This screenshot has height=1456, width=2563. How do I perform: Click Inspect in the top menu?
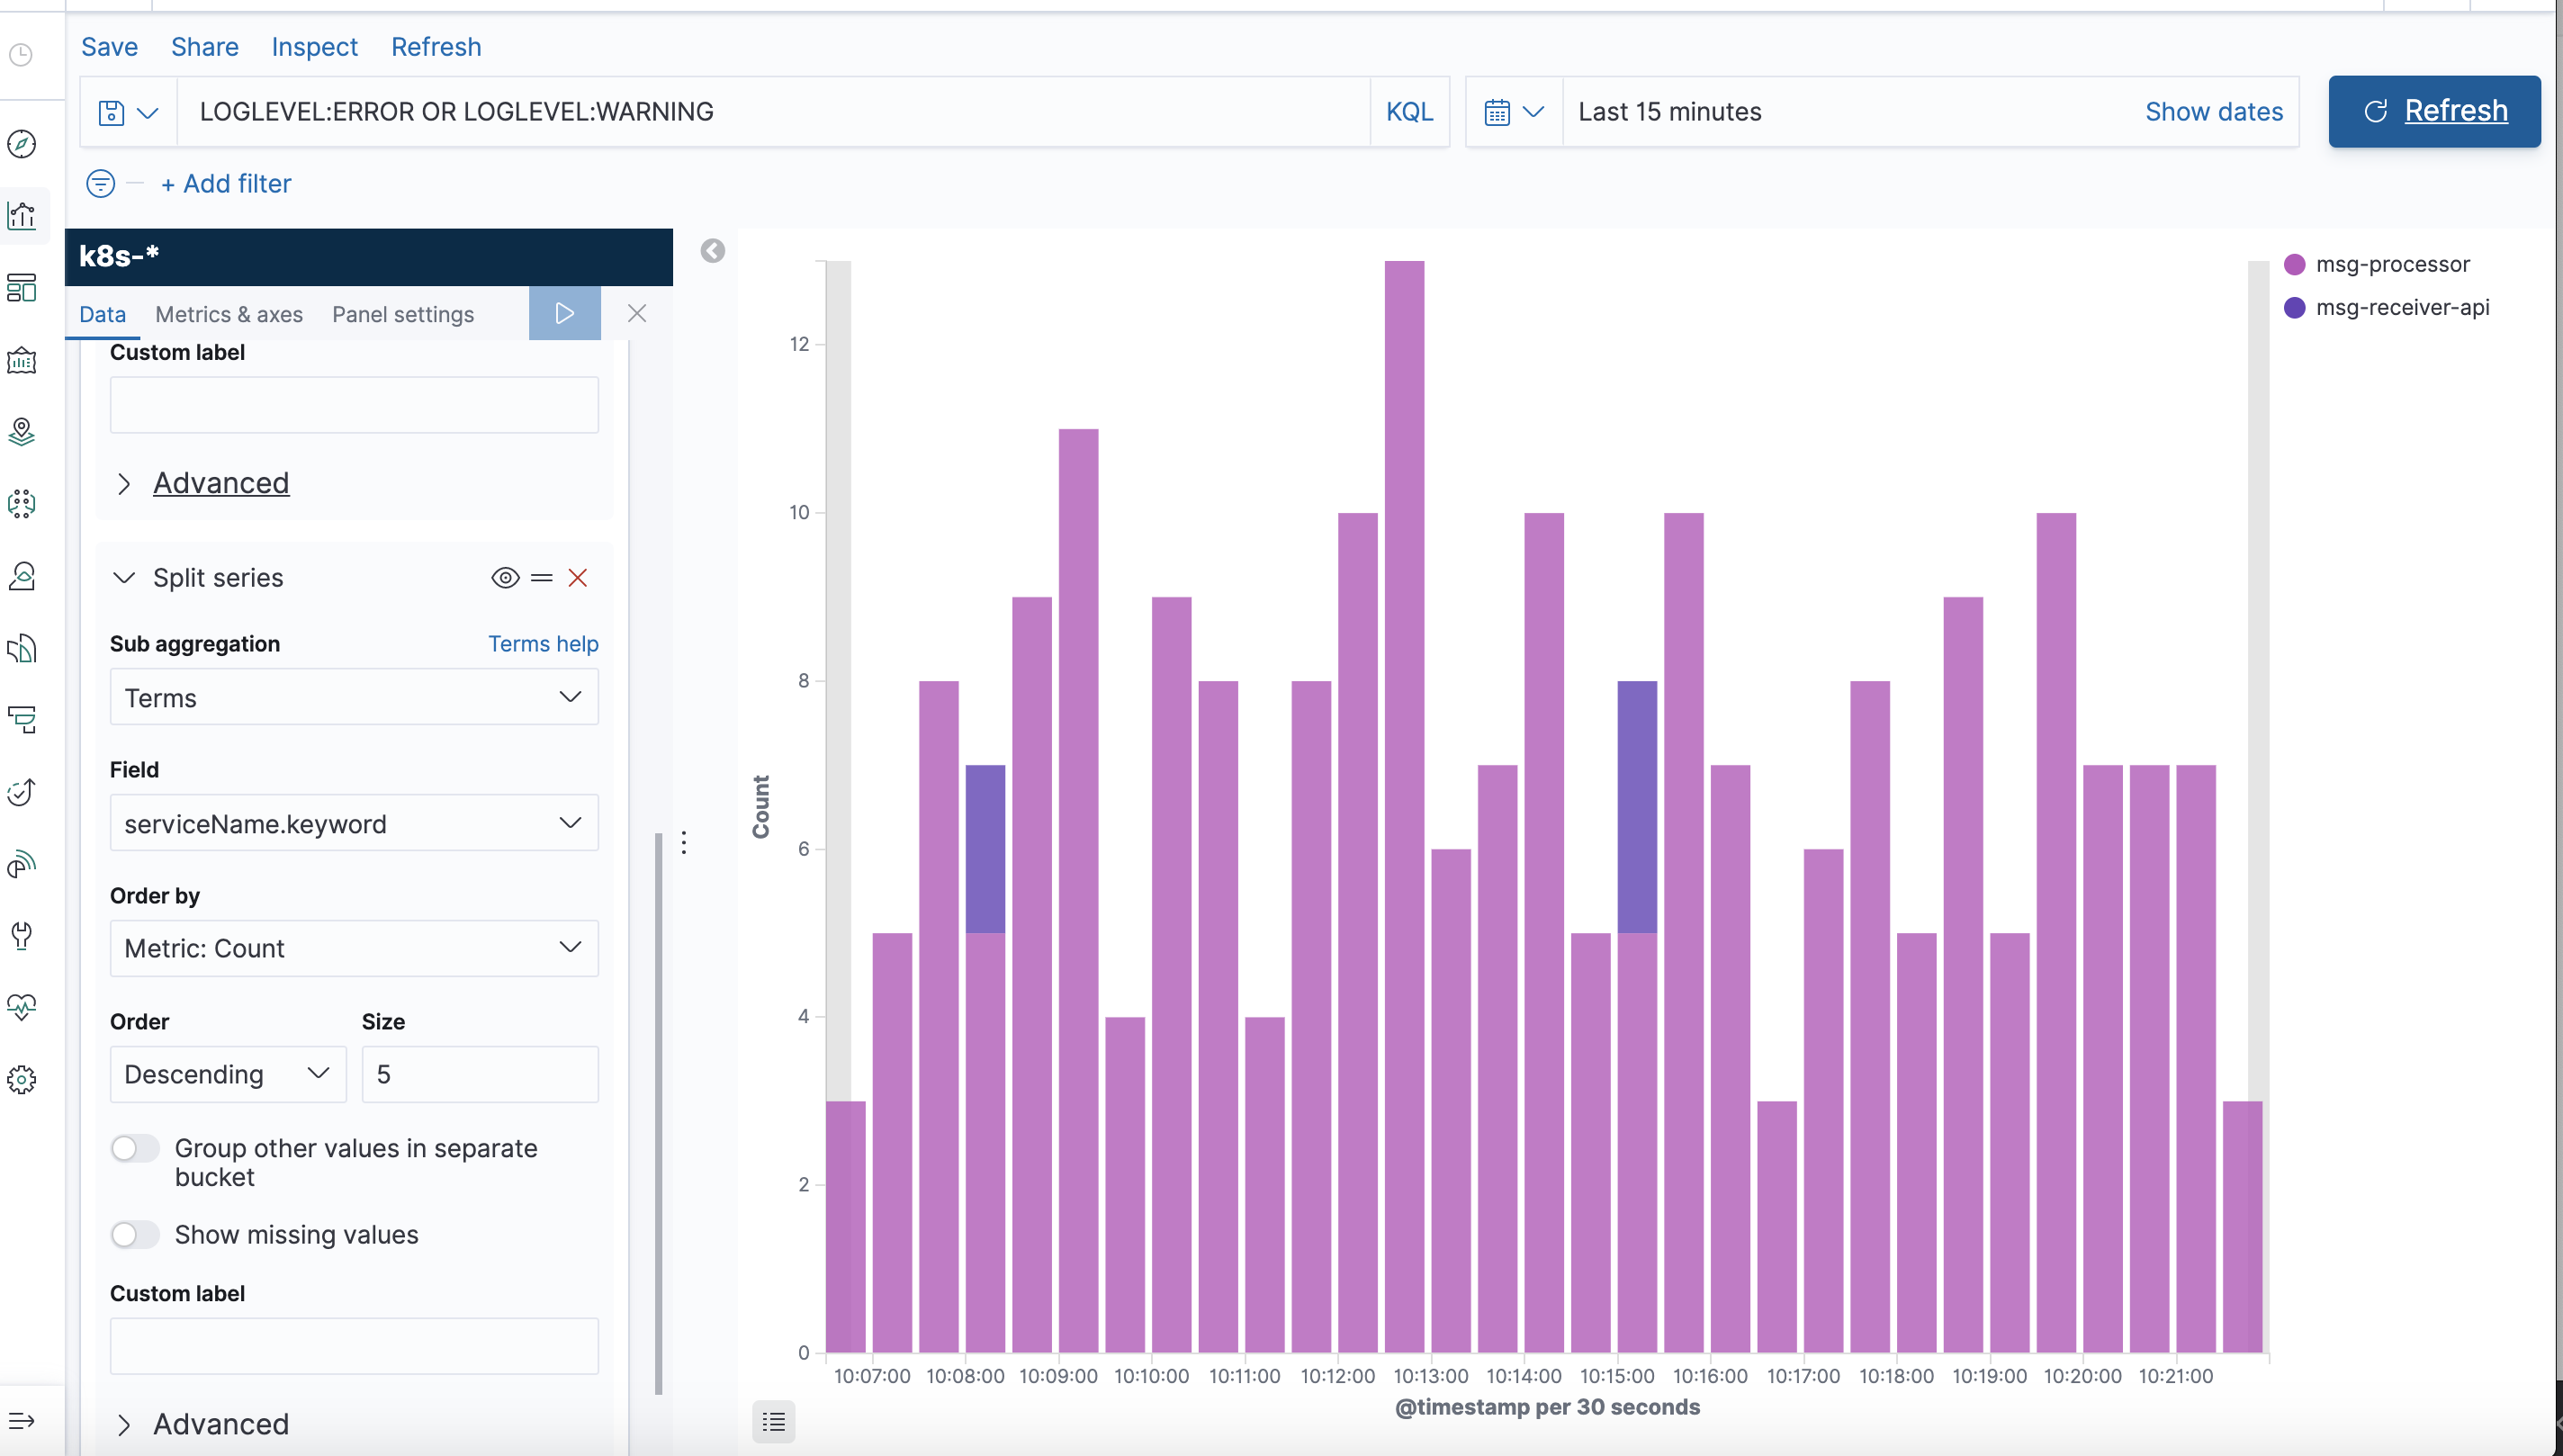314,47
